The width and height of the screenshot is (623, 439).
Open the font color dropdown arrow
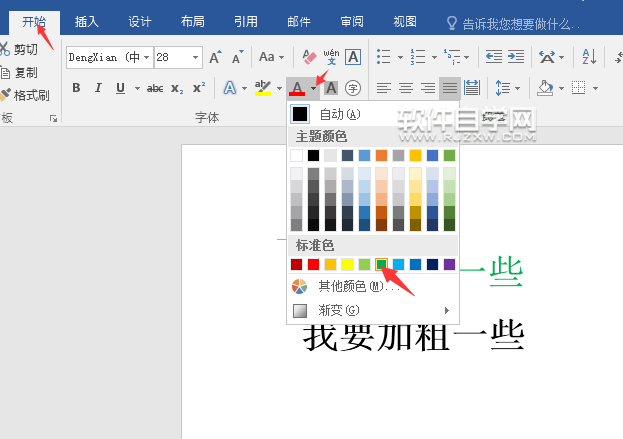(313, 88)
